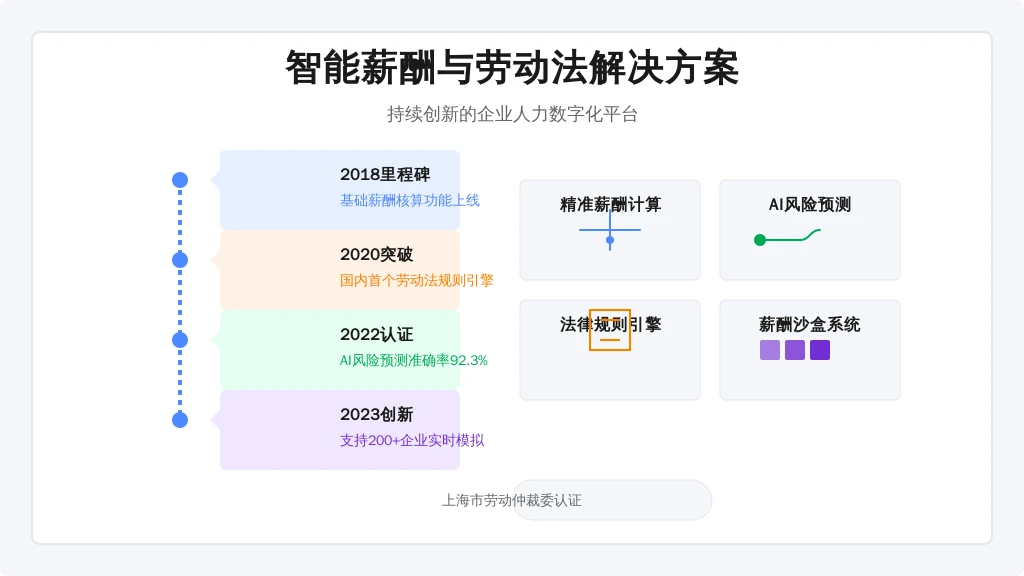Click the 国内首个劳动法规则引擎 text
This screenshot has height=576, width=1024.
pyautogui.click(x=417, y=280)
